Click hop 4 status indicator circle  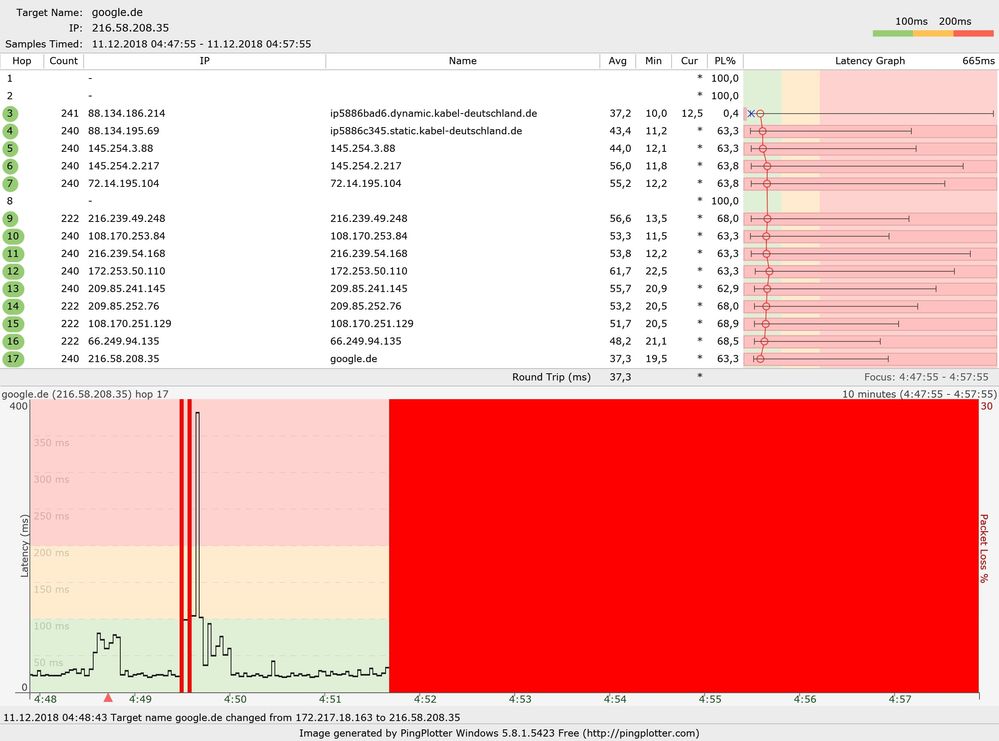pos(10,131)
